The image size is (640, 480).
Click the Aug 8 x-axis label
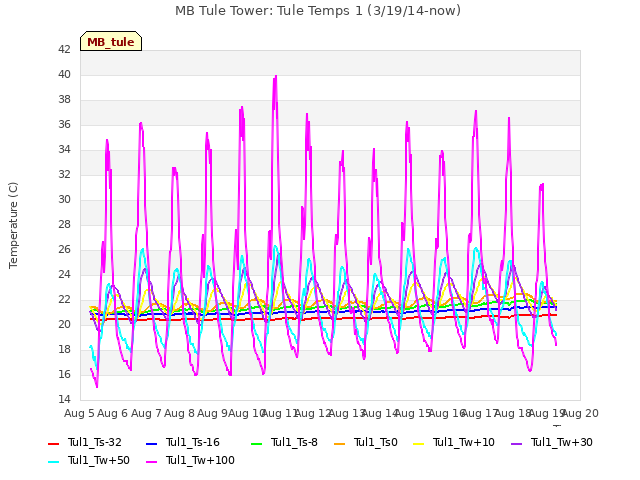pyautogui.click(x=179, y=413)
